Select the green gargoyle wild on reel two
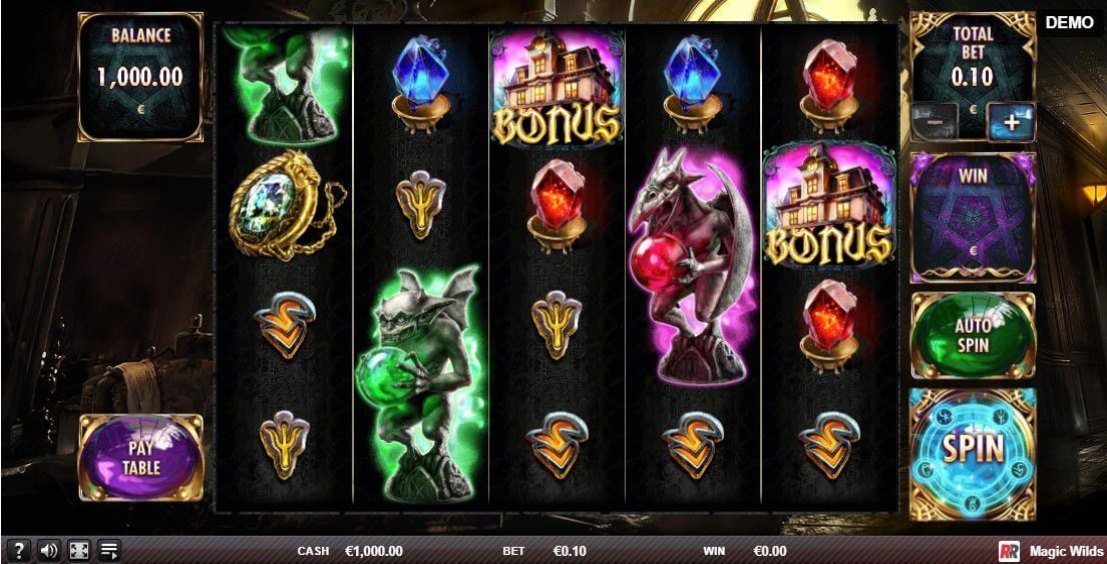The image size is (1107, 564). click(421, 383)
